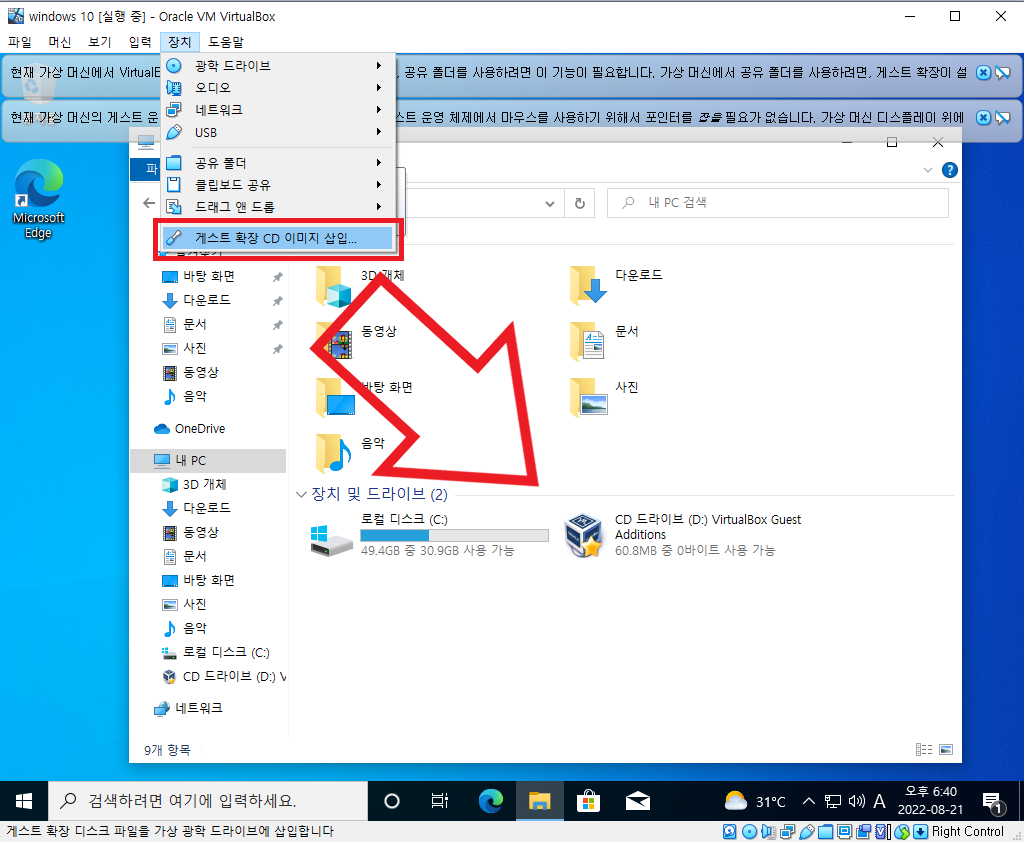Open the 사진 folder in main pane
Viewport: 1024px width, 842px height.
click(604, 397)
